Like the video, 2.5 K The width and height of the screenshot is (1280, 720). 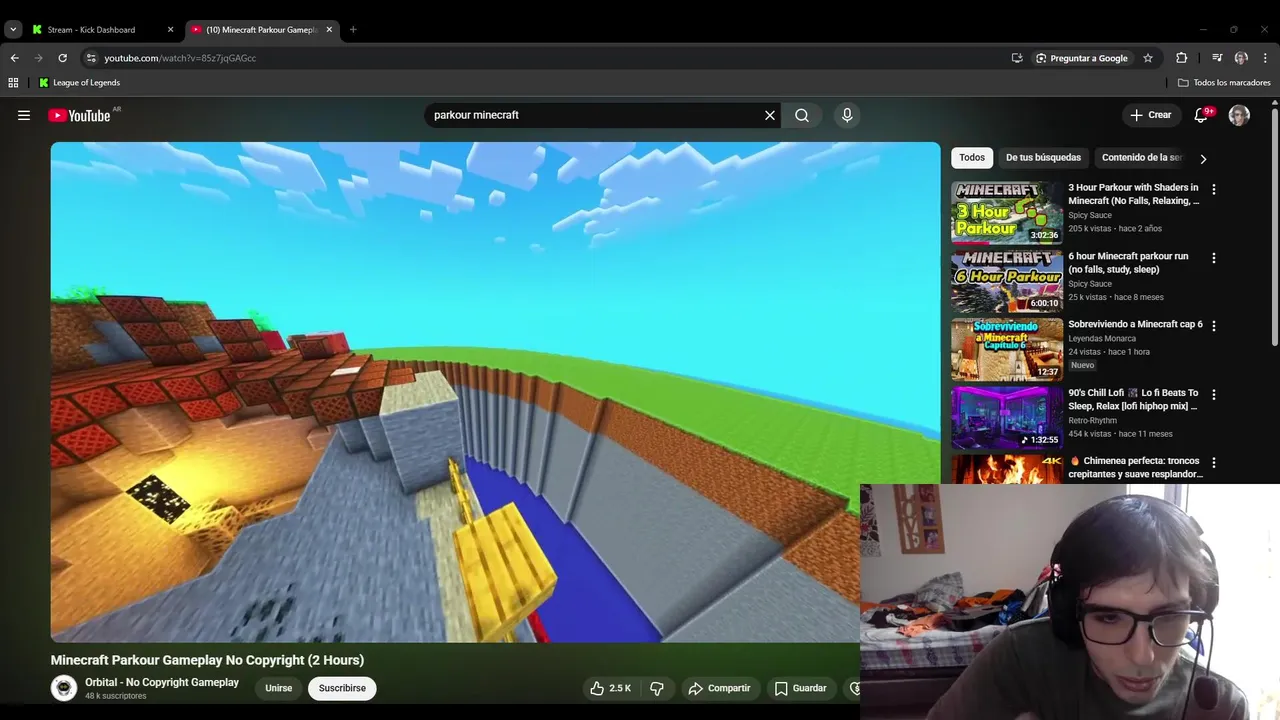[x=610, y=688]
